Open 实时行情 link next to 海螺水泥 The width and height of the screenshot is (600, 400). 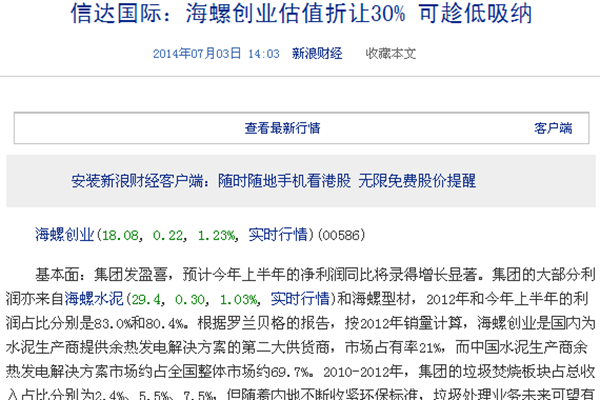click(x=300, y=299)
